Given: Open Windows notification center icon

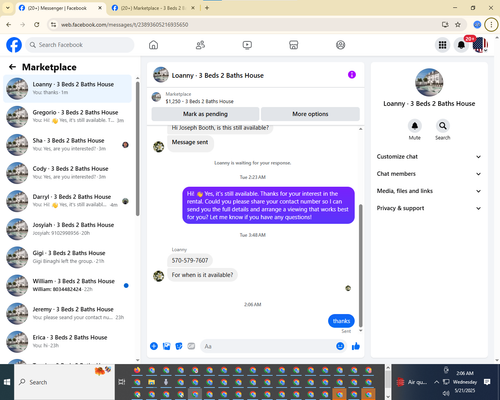Looking at the screenshot, I should tap(487, 382).
